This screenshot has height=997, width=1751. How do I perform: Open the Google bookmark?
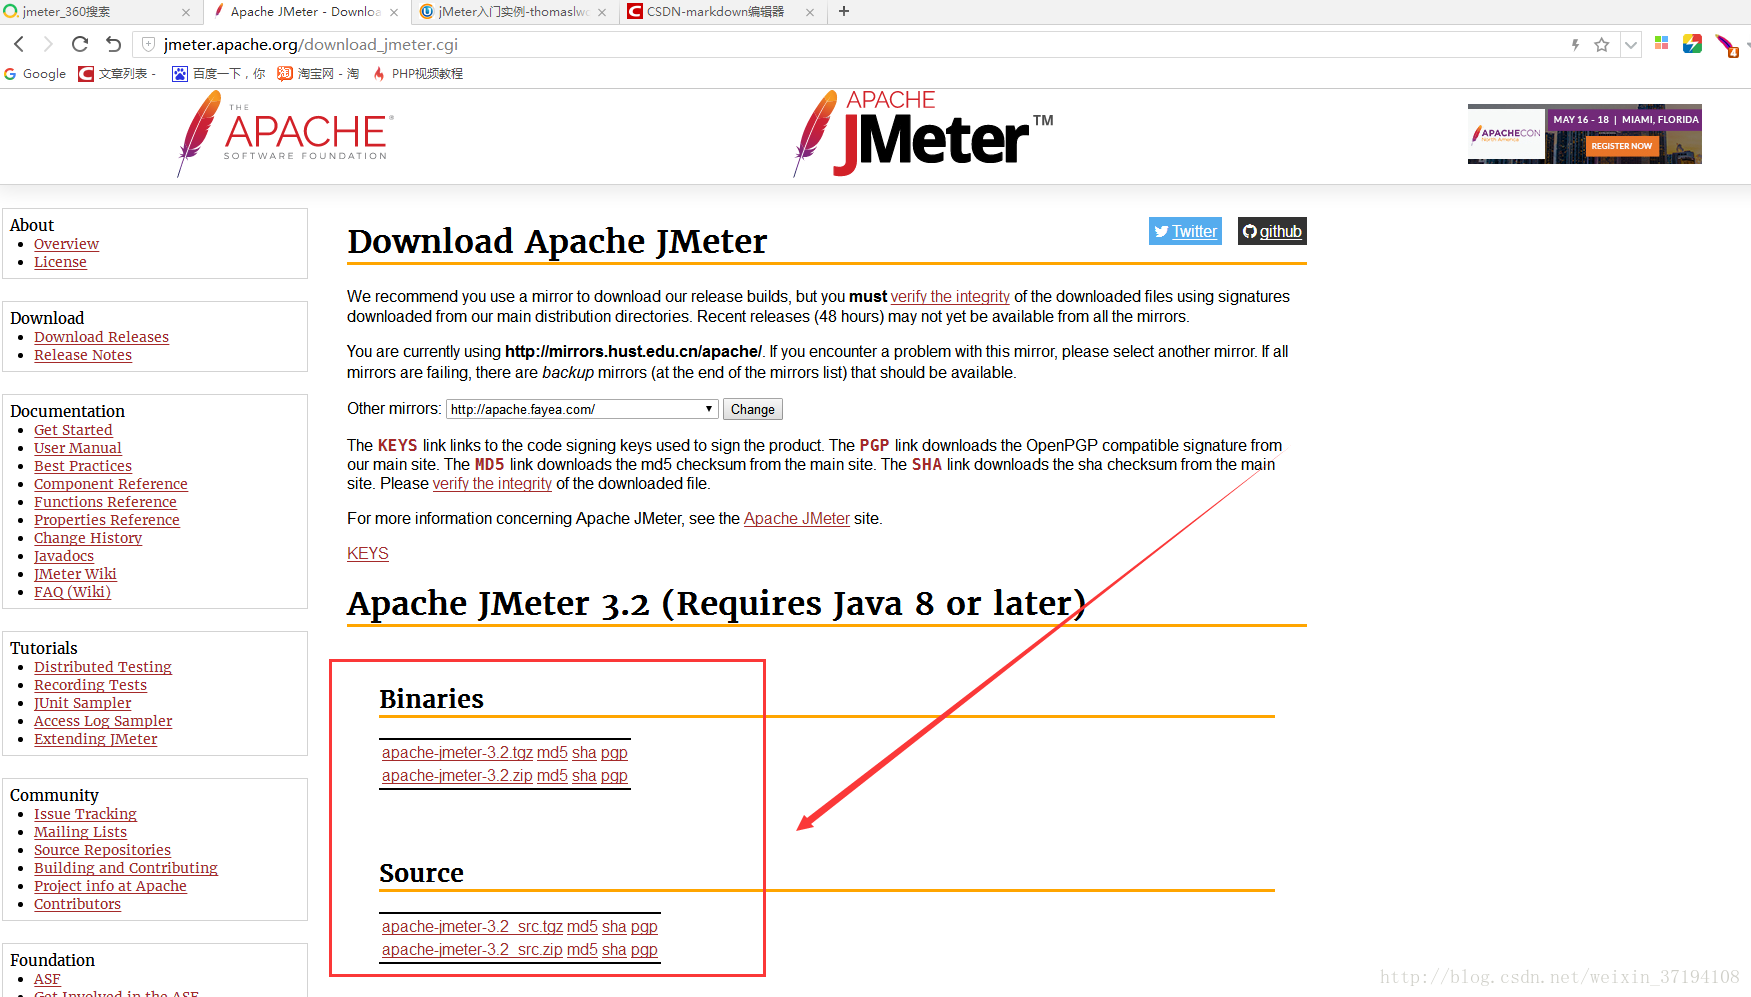(35, 74)
